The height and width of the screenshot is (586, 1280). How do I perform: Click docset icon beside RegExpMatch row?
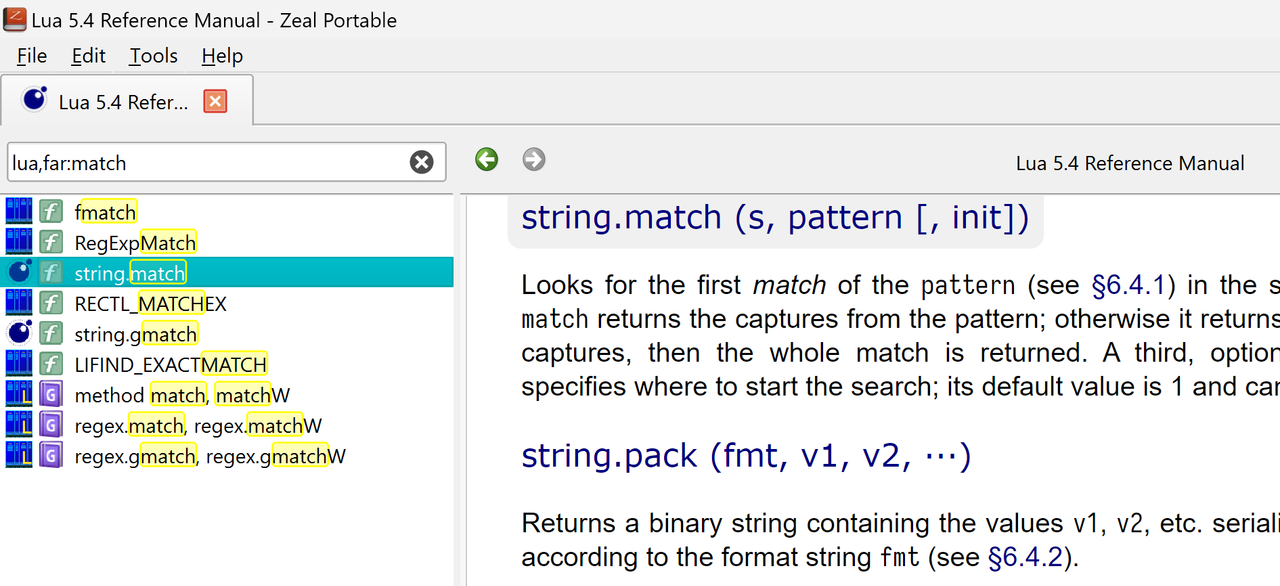(19, 241)
